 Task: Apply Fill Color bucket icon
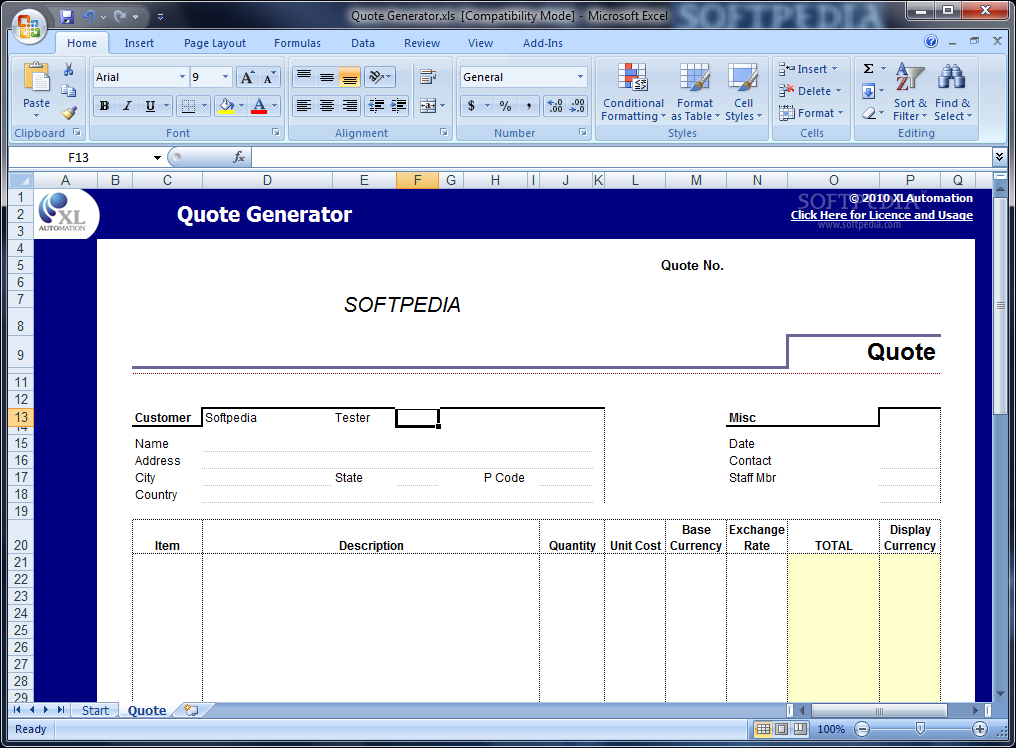point(226,106)
